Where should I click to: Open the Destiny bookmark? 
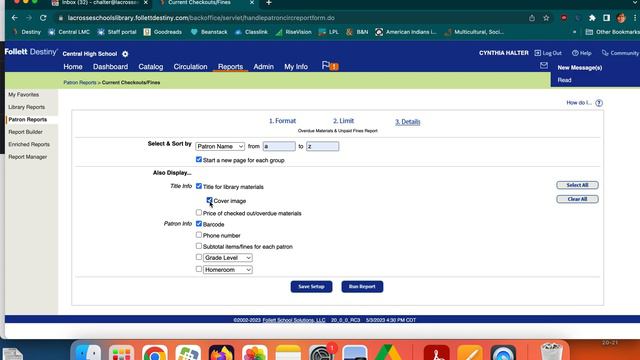27,32
